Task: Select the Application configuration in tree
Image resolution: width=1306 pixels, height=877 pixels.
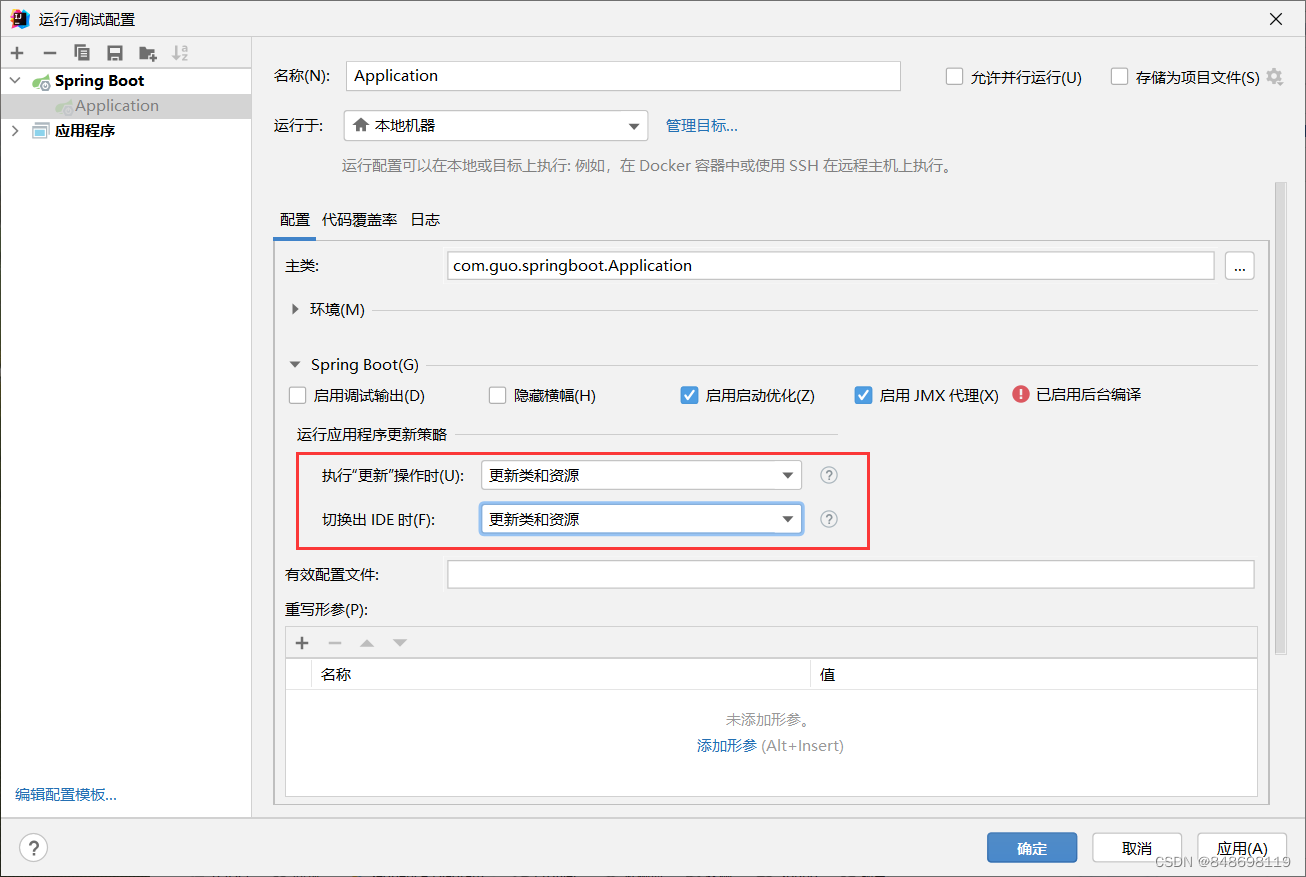Action: click(x=117, y=106)
